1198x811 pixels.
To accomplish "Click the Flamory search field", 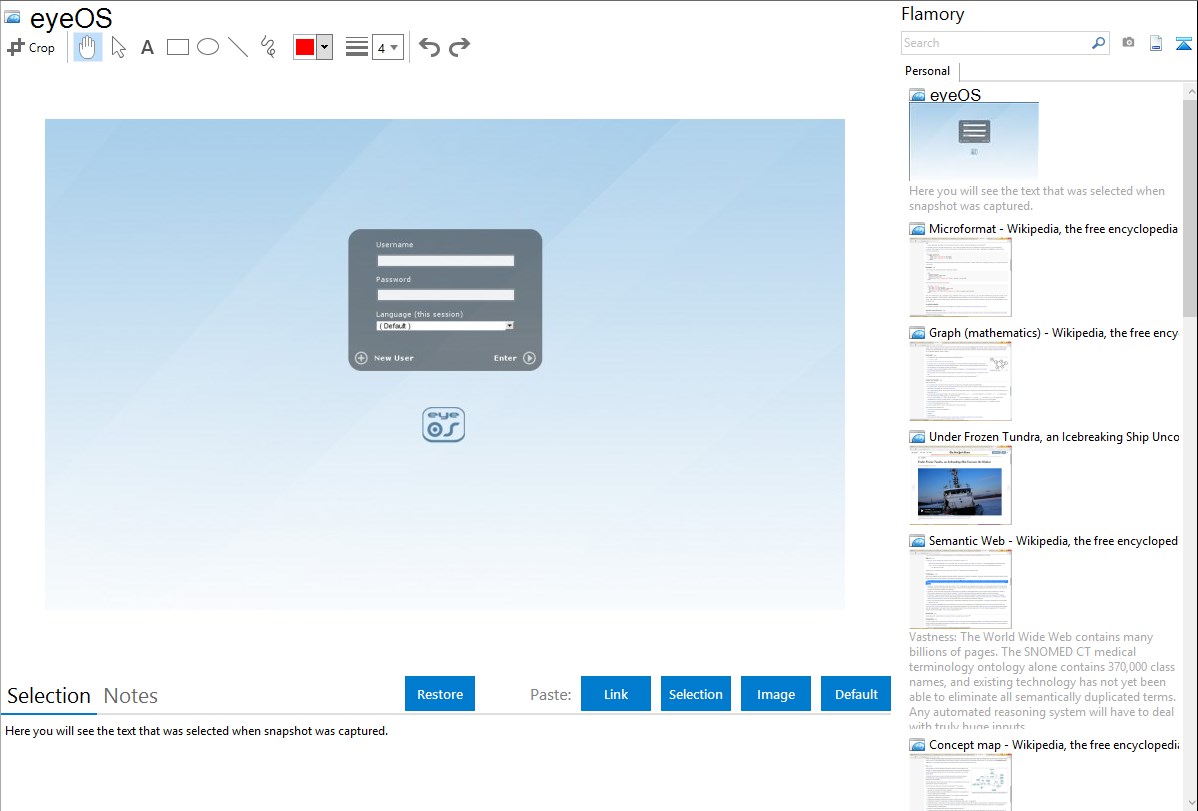I will [x=996, y=43].
